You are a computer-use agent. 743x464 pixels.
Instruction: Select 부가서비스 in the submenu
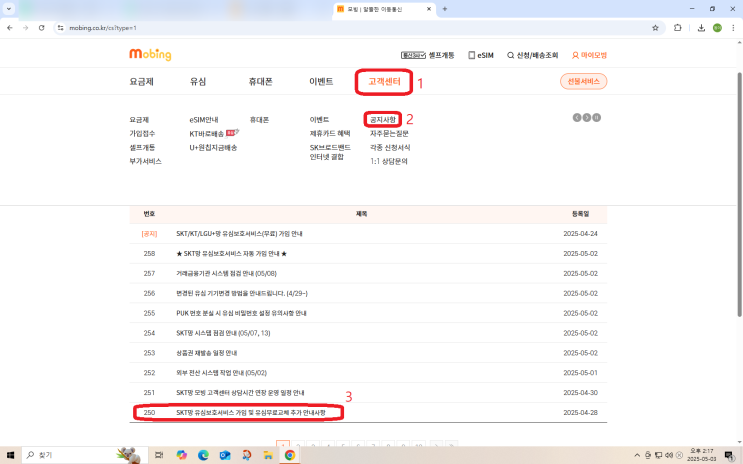[x=145, y=161]
